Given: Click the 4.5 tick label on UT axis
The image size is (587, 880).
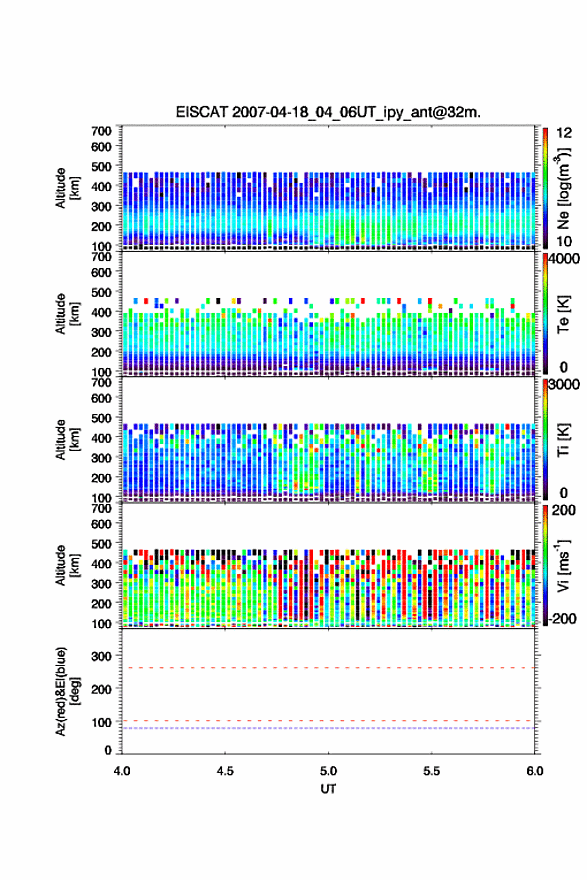Looking at the screenshot, I should pyautogui.click(x=225, y=771).
